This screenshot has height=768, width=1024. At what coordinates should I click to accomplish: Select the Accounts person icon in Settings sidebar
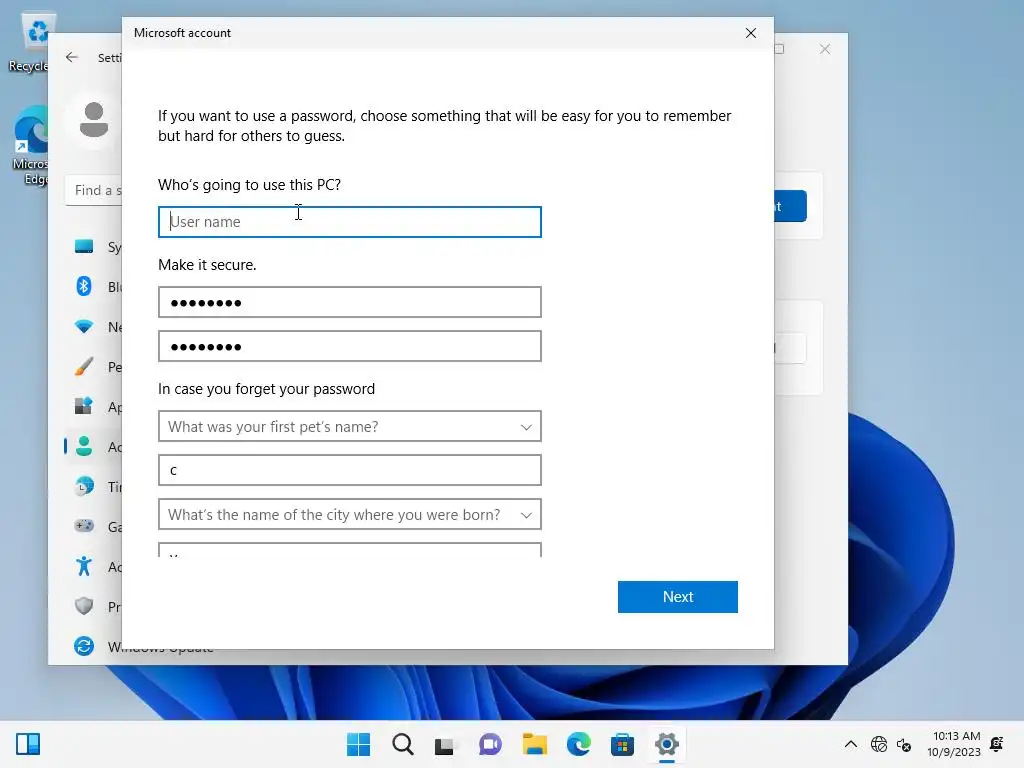click(84, 447)
